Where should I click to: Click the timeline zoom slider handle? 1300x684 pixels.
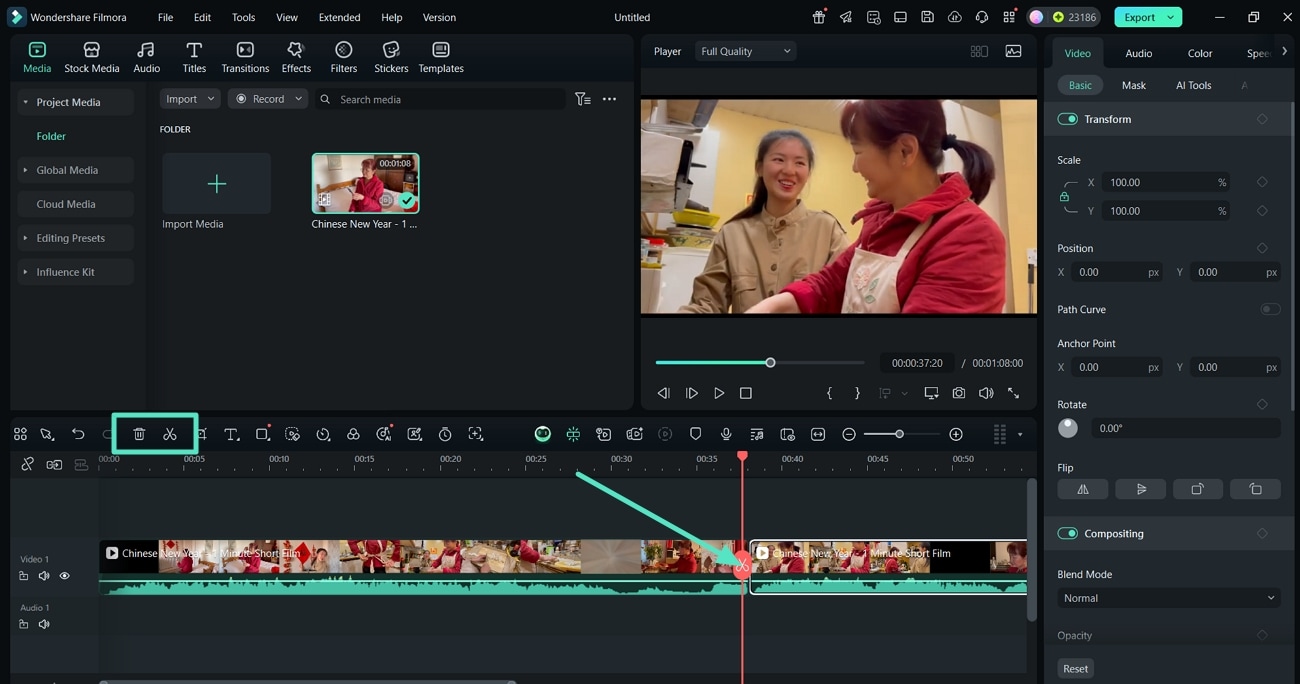tap(899, 434)
